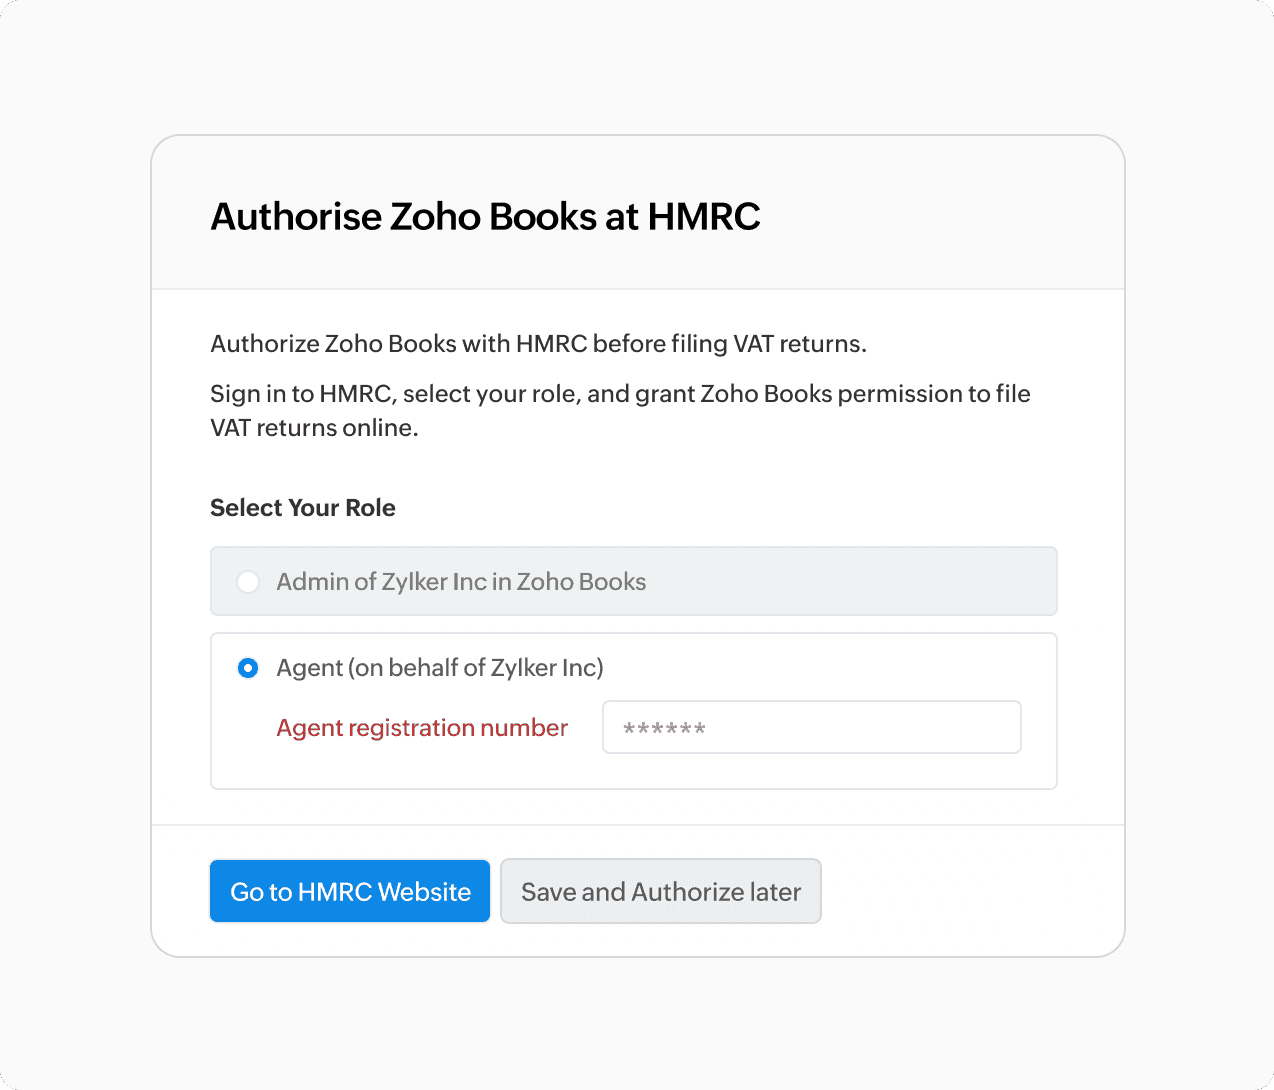Select the Agent radio button
The height and width of the screenshot is (1090, 1274).
[248, 668]
